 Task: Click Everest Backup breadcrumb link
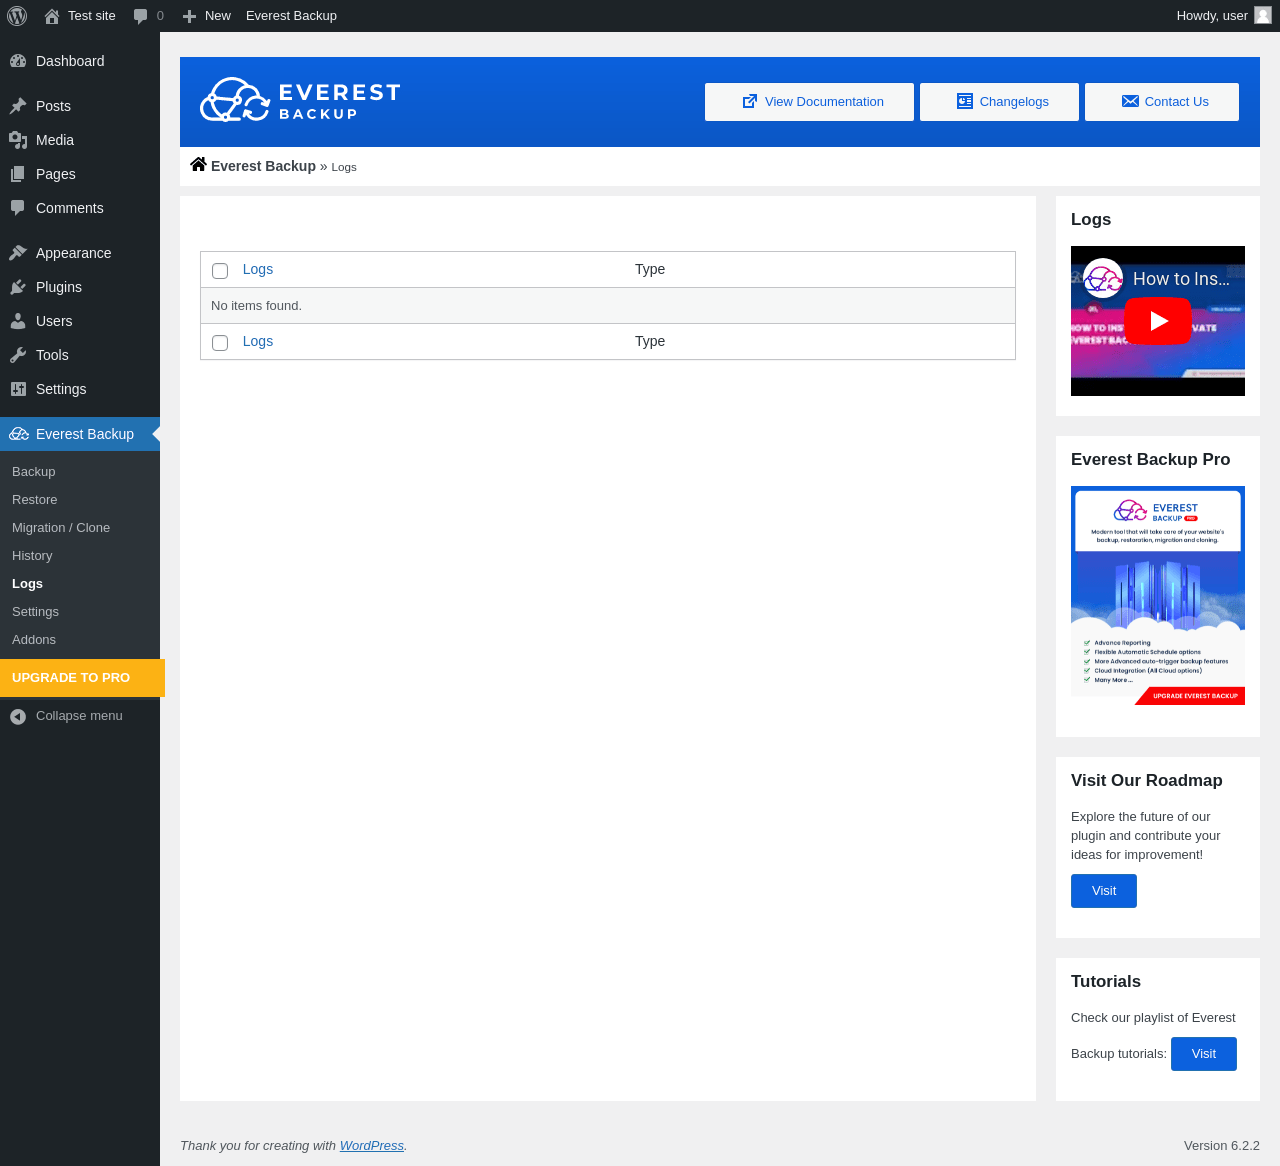tap(263, 166)
